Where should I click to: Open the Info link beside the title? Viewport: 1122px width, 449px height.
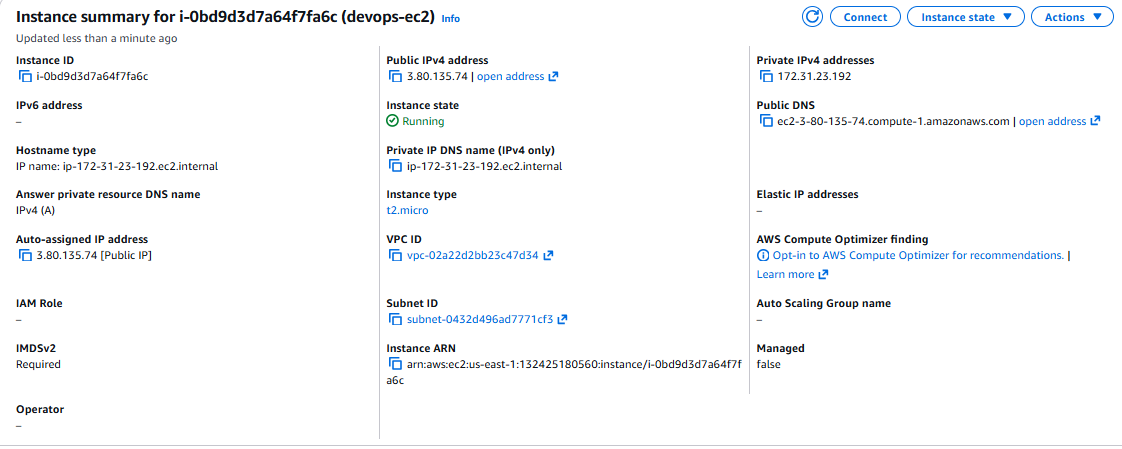(451, 19)
